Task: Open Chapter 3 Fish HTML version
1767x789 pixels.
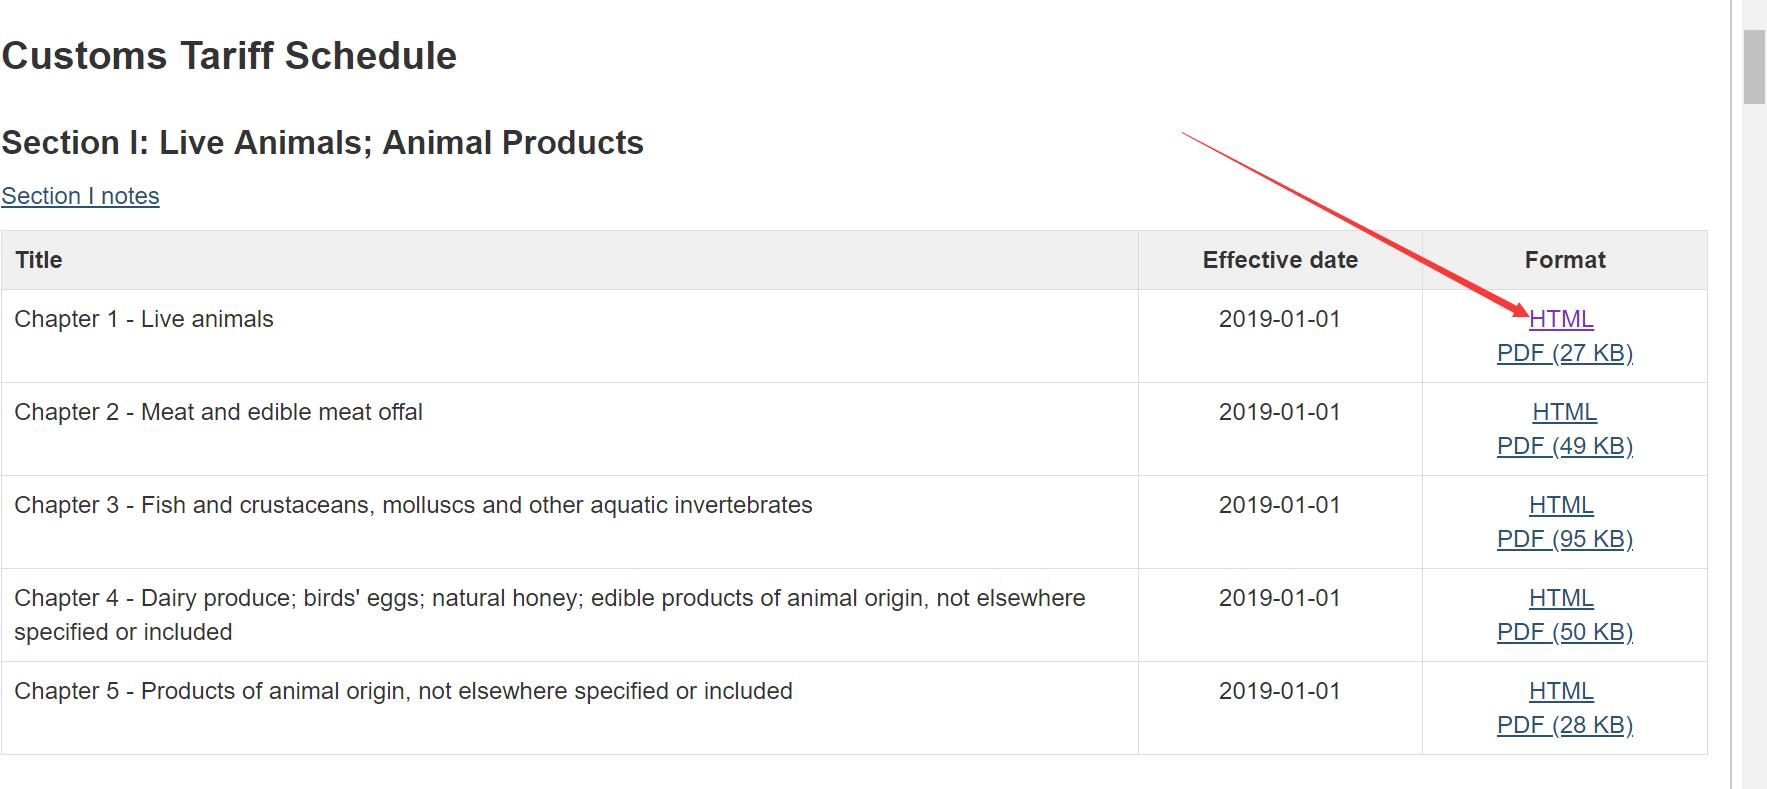Action: 1561,505
